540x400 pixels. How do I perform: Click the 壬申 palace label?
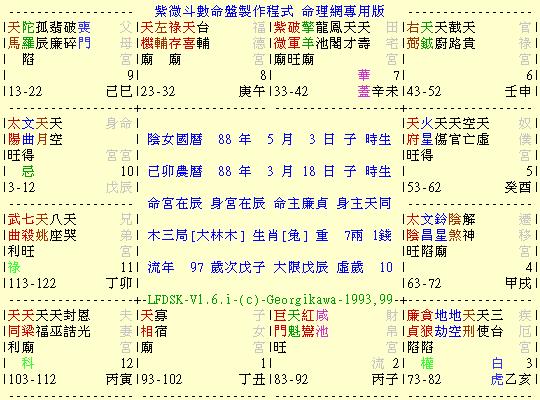(518, 91)
